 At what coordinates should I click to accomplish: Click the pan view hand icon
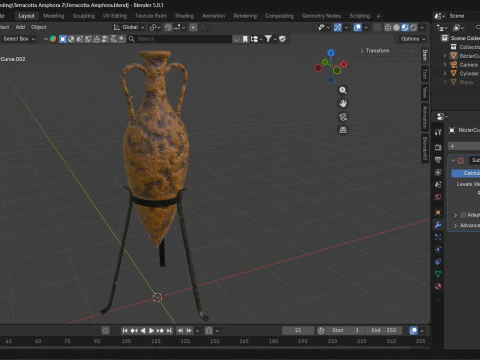tap(343, 103)
